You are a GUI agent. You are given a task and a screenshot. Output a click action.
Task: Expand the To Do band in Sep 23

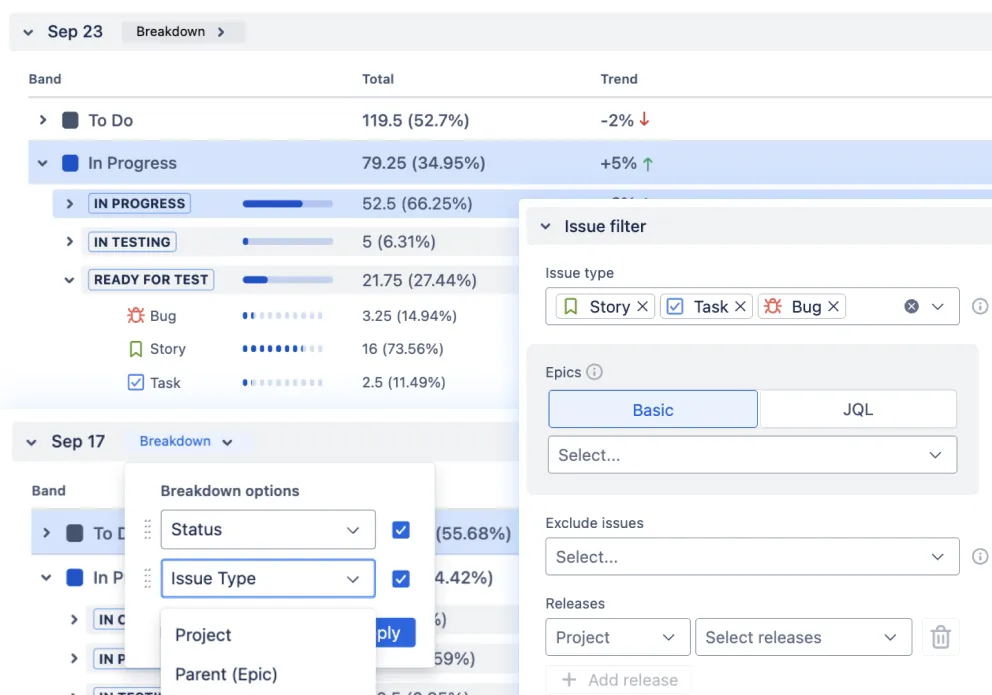point(42,120)
